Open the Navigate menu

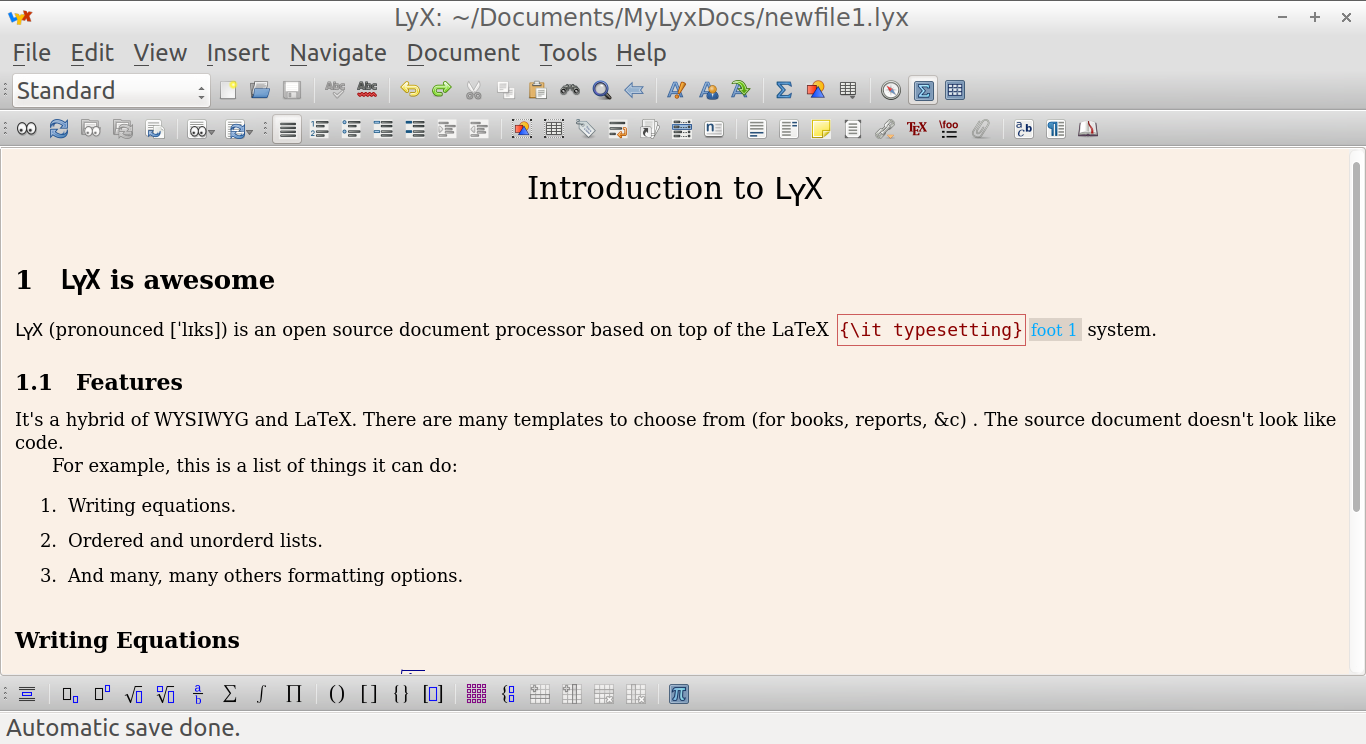pyautogui.click(x=338, y=53)
